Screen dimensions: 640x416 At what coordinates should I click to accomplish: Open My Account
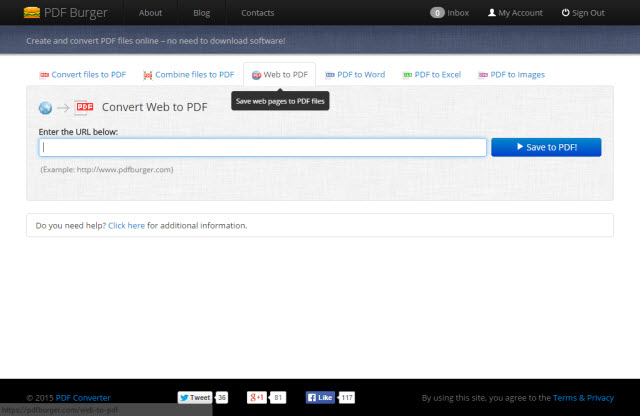(520, 13)
